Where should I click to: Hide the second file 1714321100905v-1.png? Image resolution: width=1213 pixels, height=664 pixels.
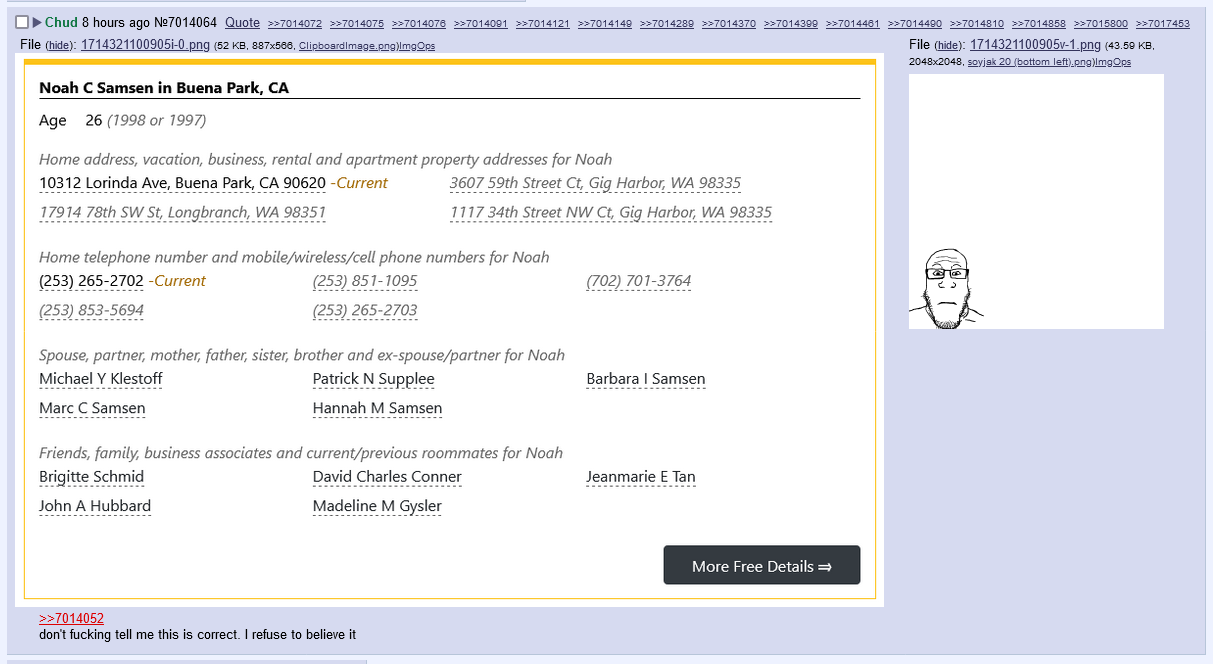tap(946, 46)
